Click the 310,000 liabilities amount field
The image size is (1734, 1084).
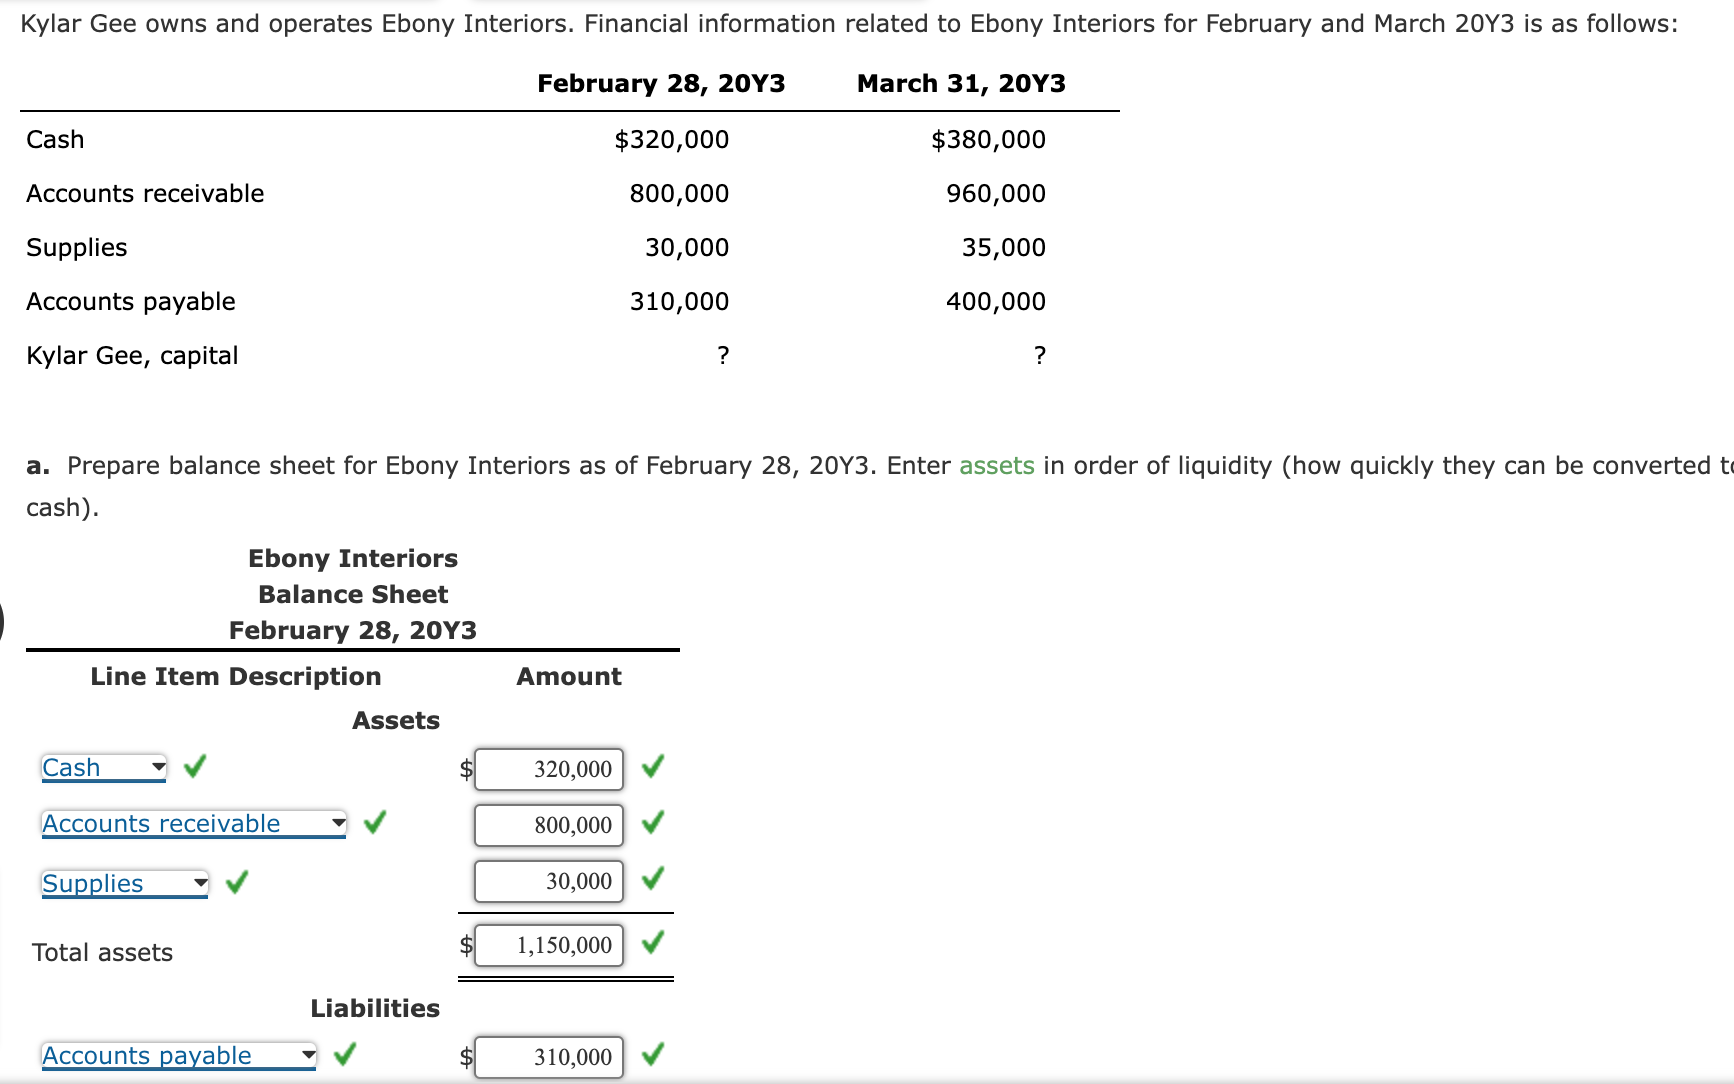[548, 1056]
